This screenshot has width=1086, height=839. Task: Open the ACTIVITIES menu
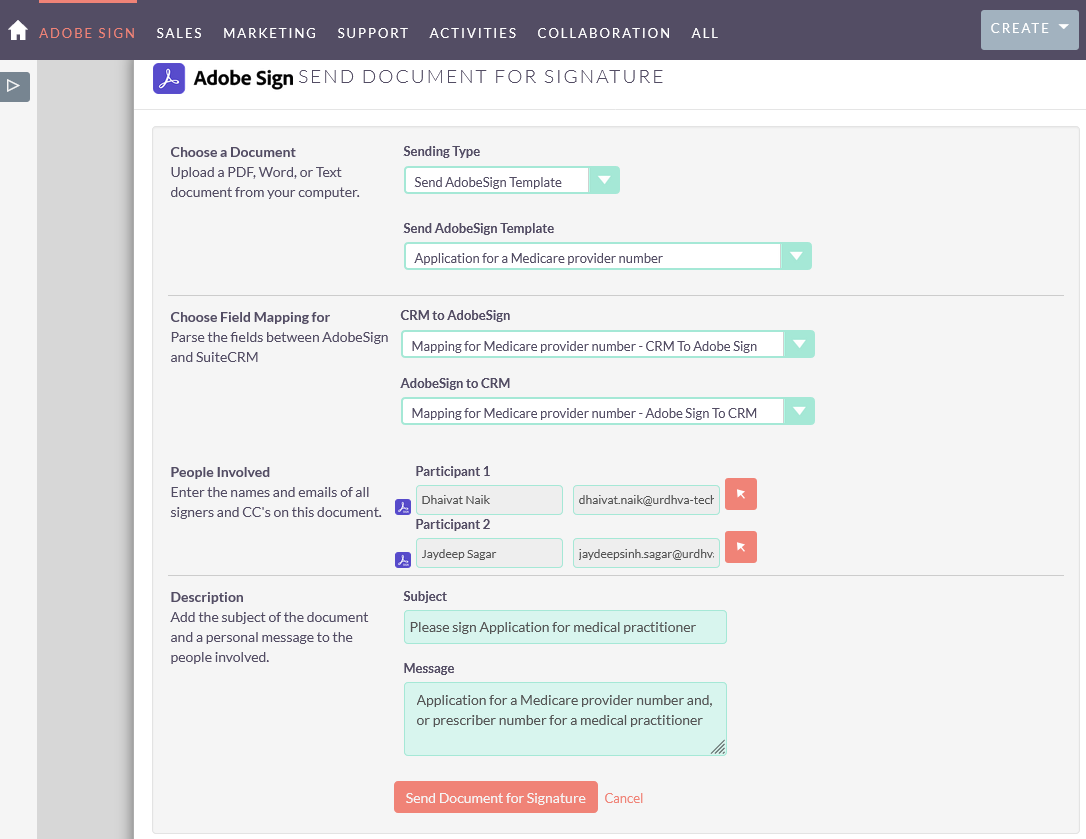tap(473, 33)
